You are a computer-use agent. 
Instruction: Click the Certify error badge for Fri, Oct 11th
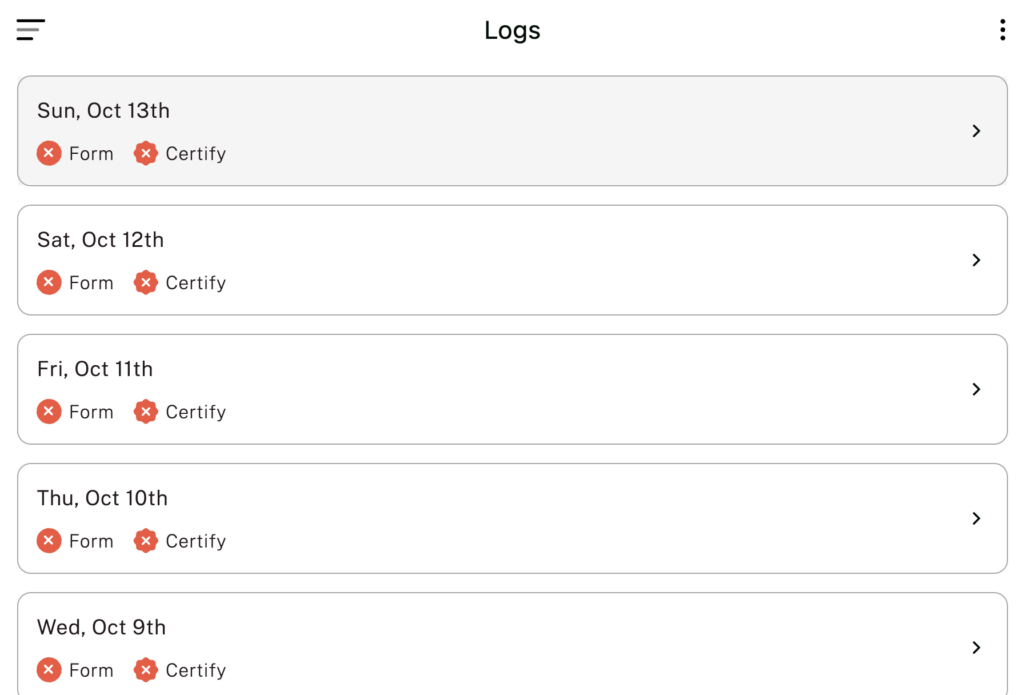pyautogui.click(x=146, y=411)
